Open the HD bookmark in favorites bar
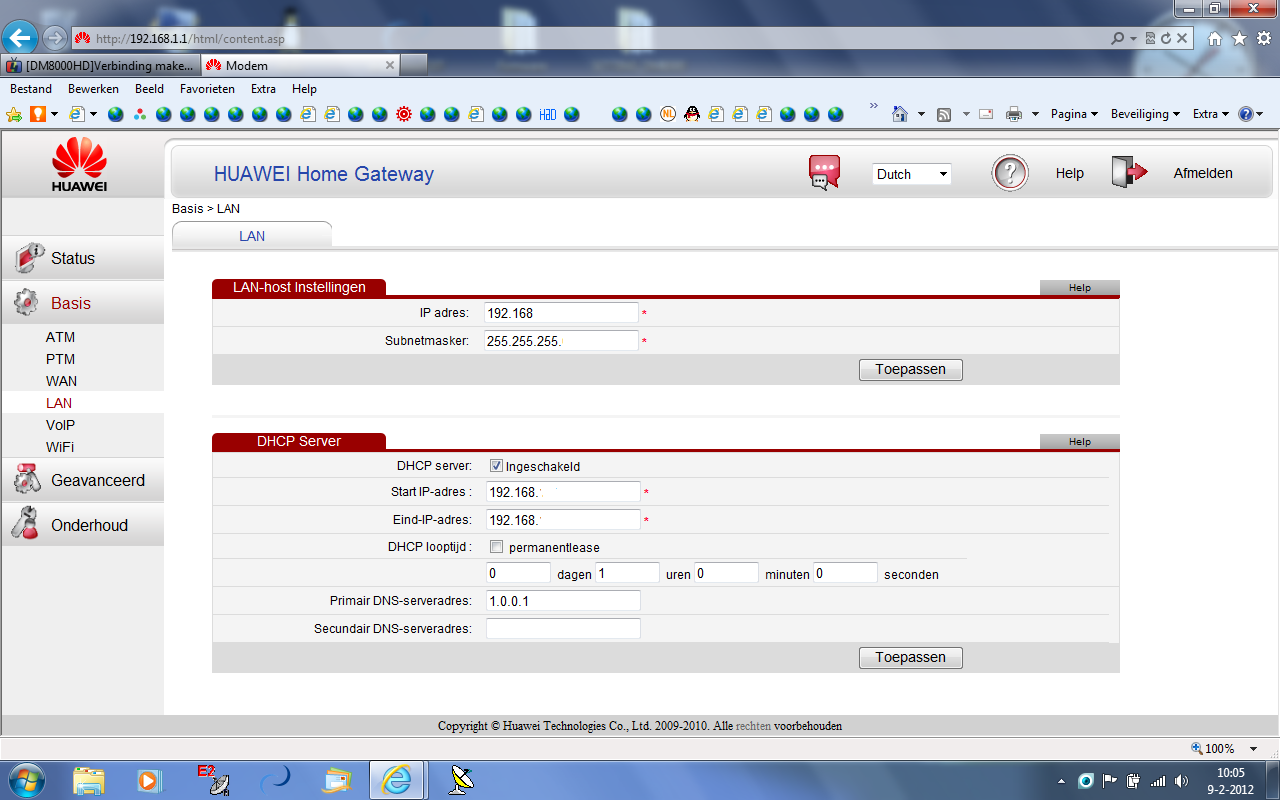Viewport: 1280px width, 800px height. point(548,114)
